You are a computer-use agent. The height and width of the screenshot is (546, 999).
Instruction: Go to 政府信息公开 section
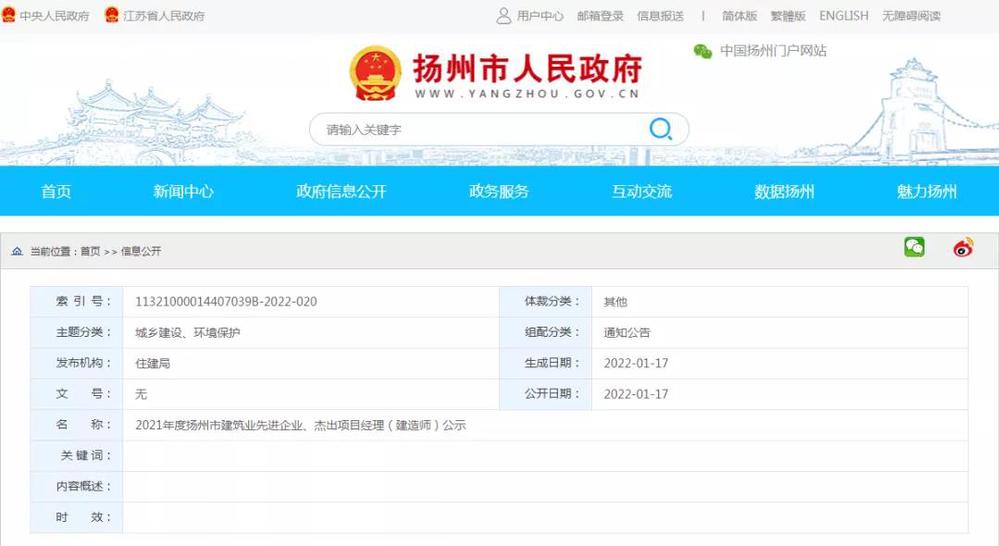tap(341, 192)
